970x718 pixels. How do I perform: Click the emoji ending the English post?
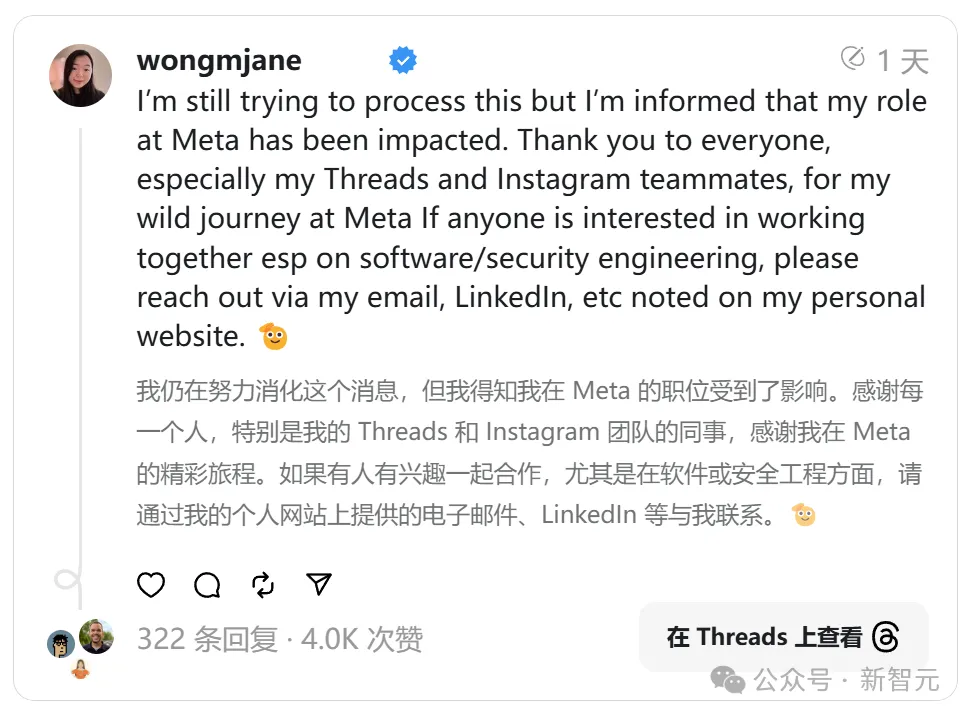274,337
